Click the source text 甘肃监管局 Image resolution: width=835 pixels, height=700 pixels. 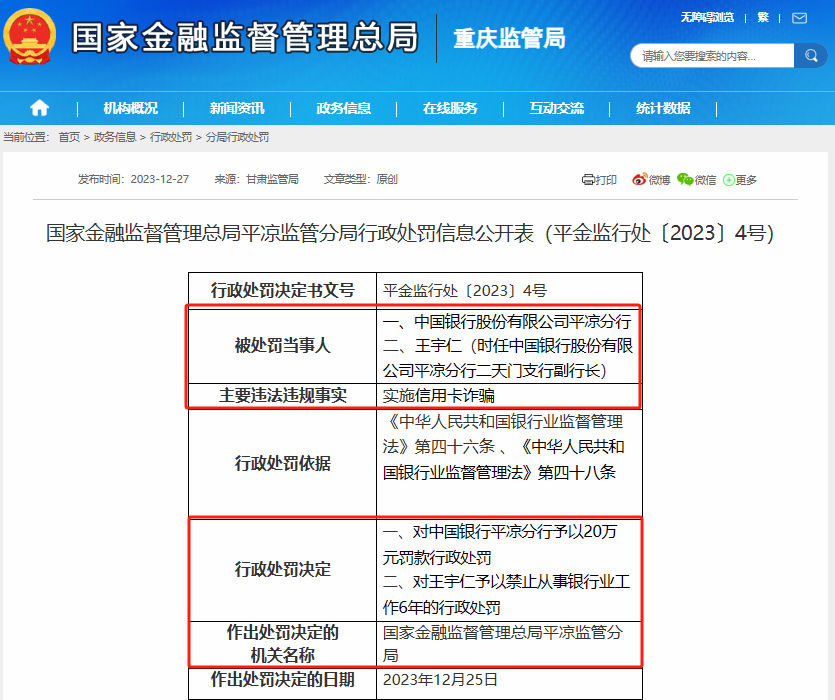click(272, 180)
